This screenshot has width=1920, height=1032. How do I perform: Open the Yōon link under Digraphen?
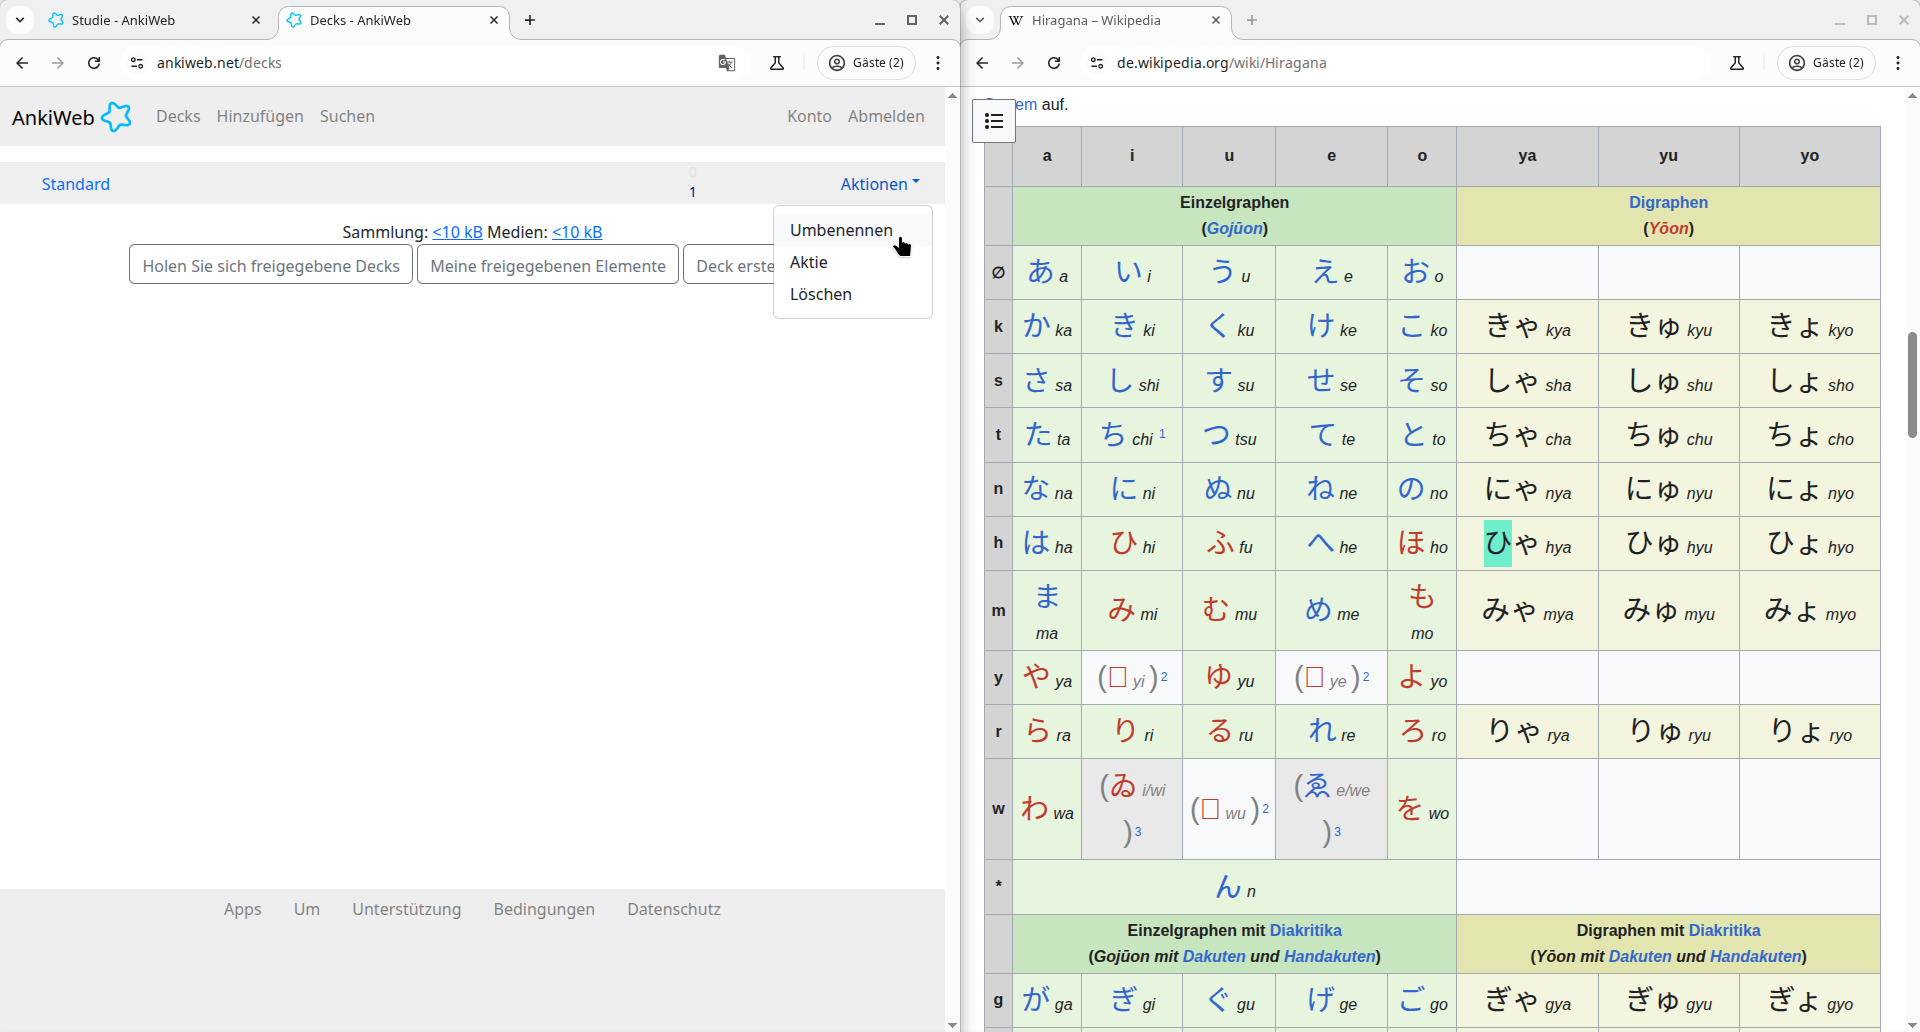click(x=1668, y=228)
